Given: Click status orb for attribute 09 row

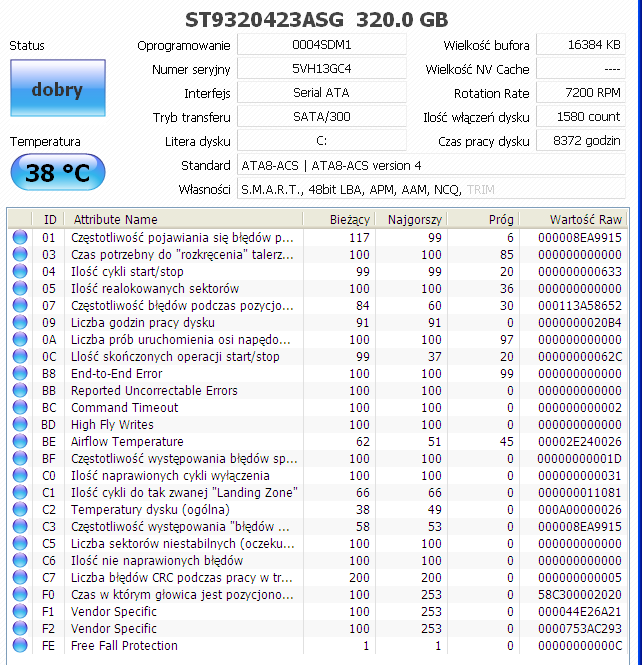Looking at the screenshot, I should [x=20, y=322].
